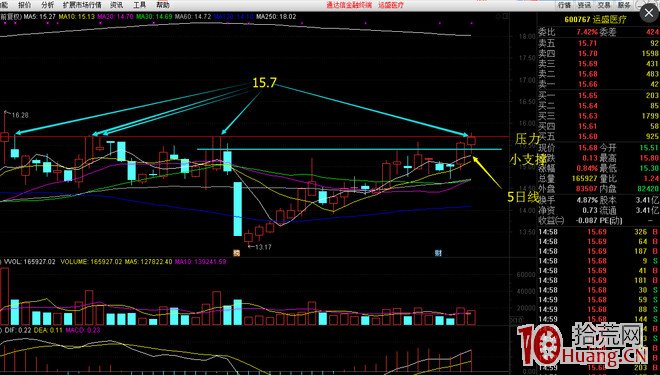
Task: Click the 14:58 trade row with volume 326
Action: (x=599, y=231)
